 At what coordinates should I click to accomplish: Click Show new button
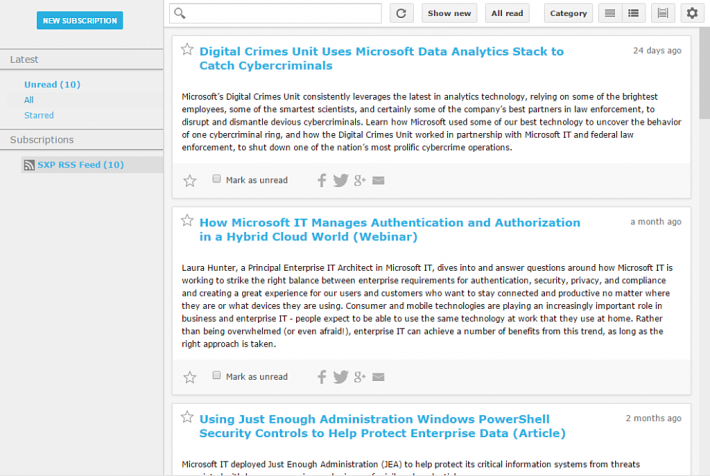[449, 13]
